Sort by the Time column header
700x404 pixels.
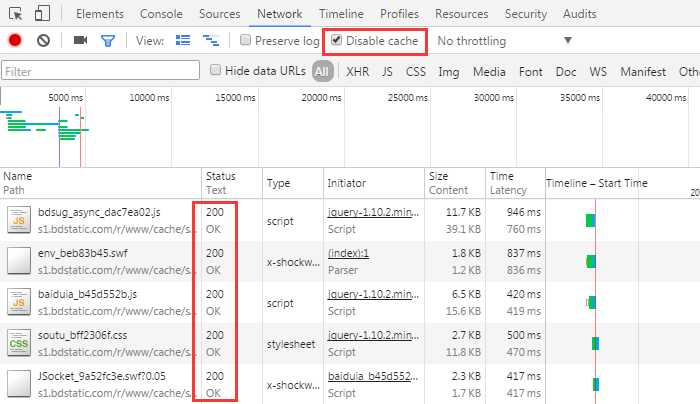[x=516, y=183]
